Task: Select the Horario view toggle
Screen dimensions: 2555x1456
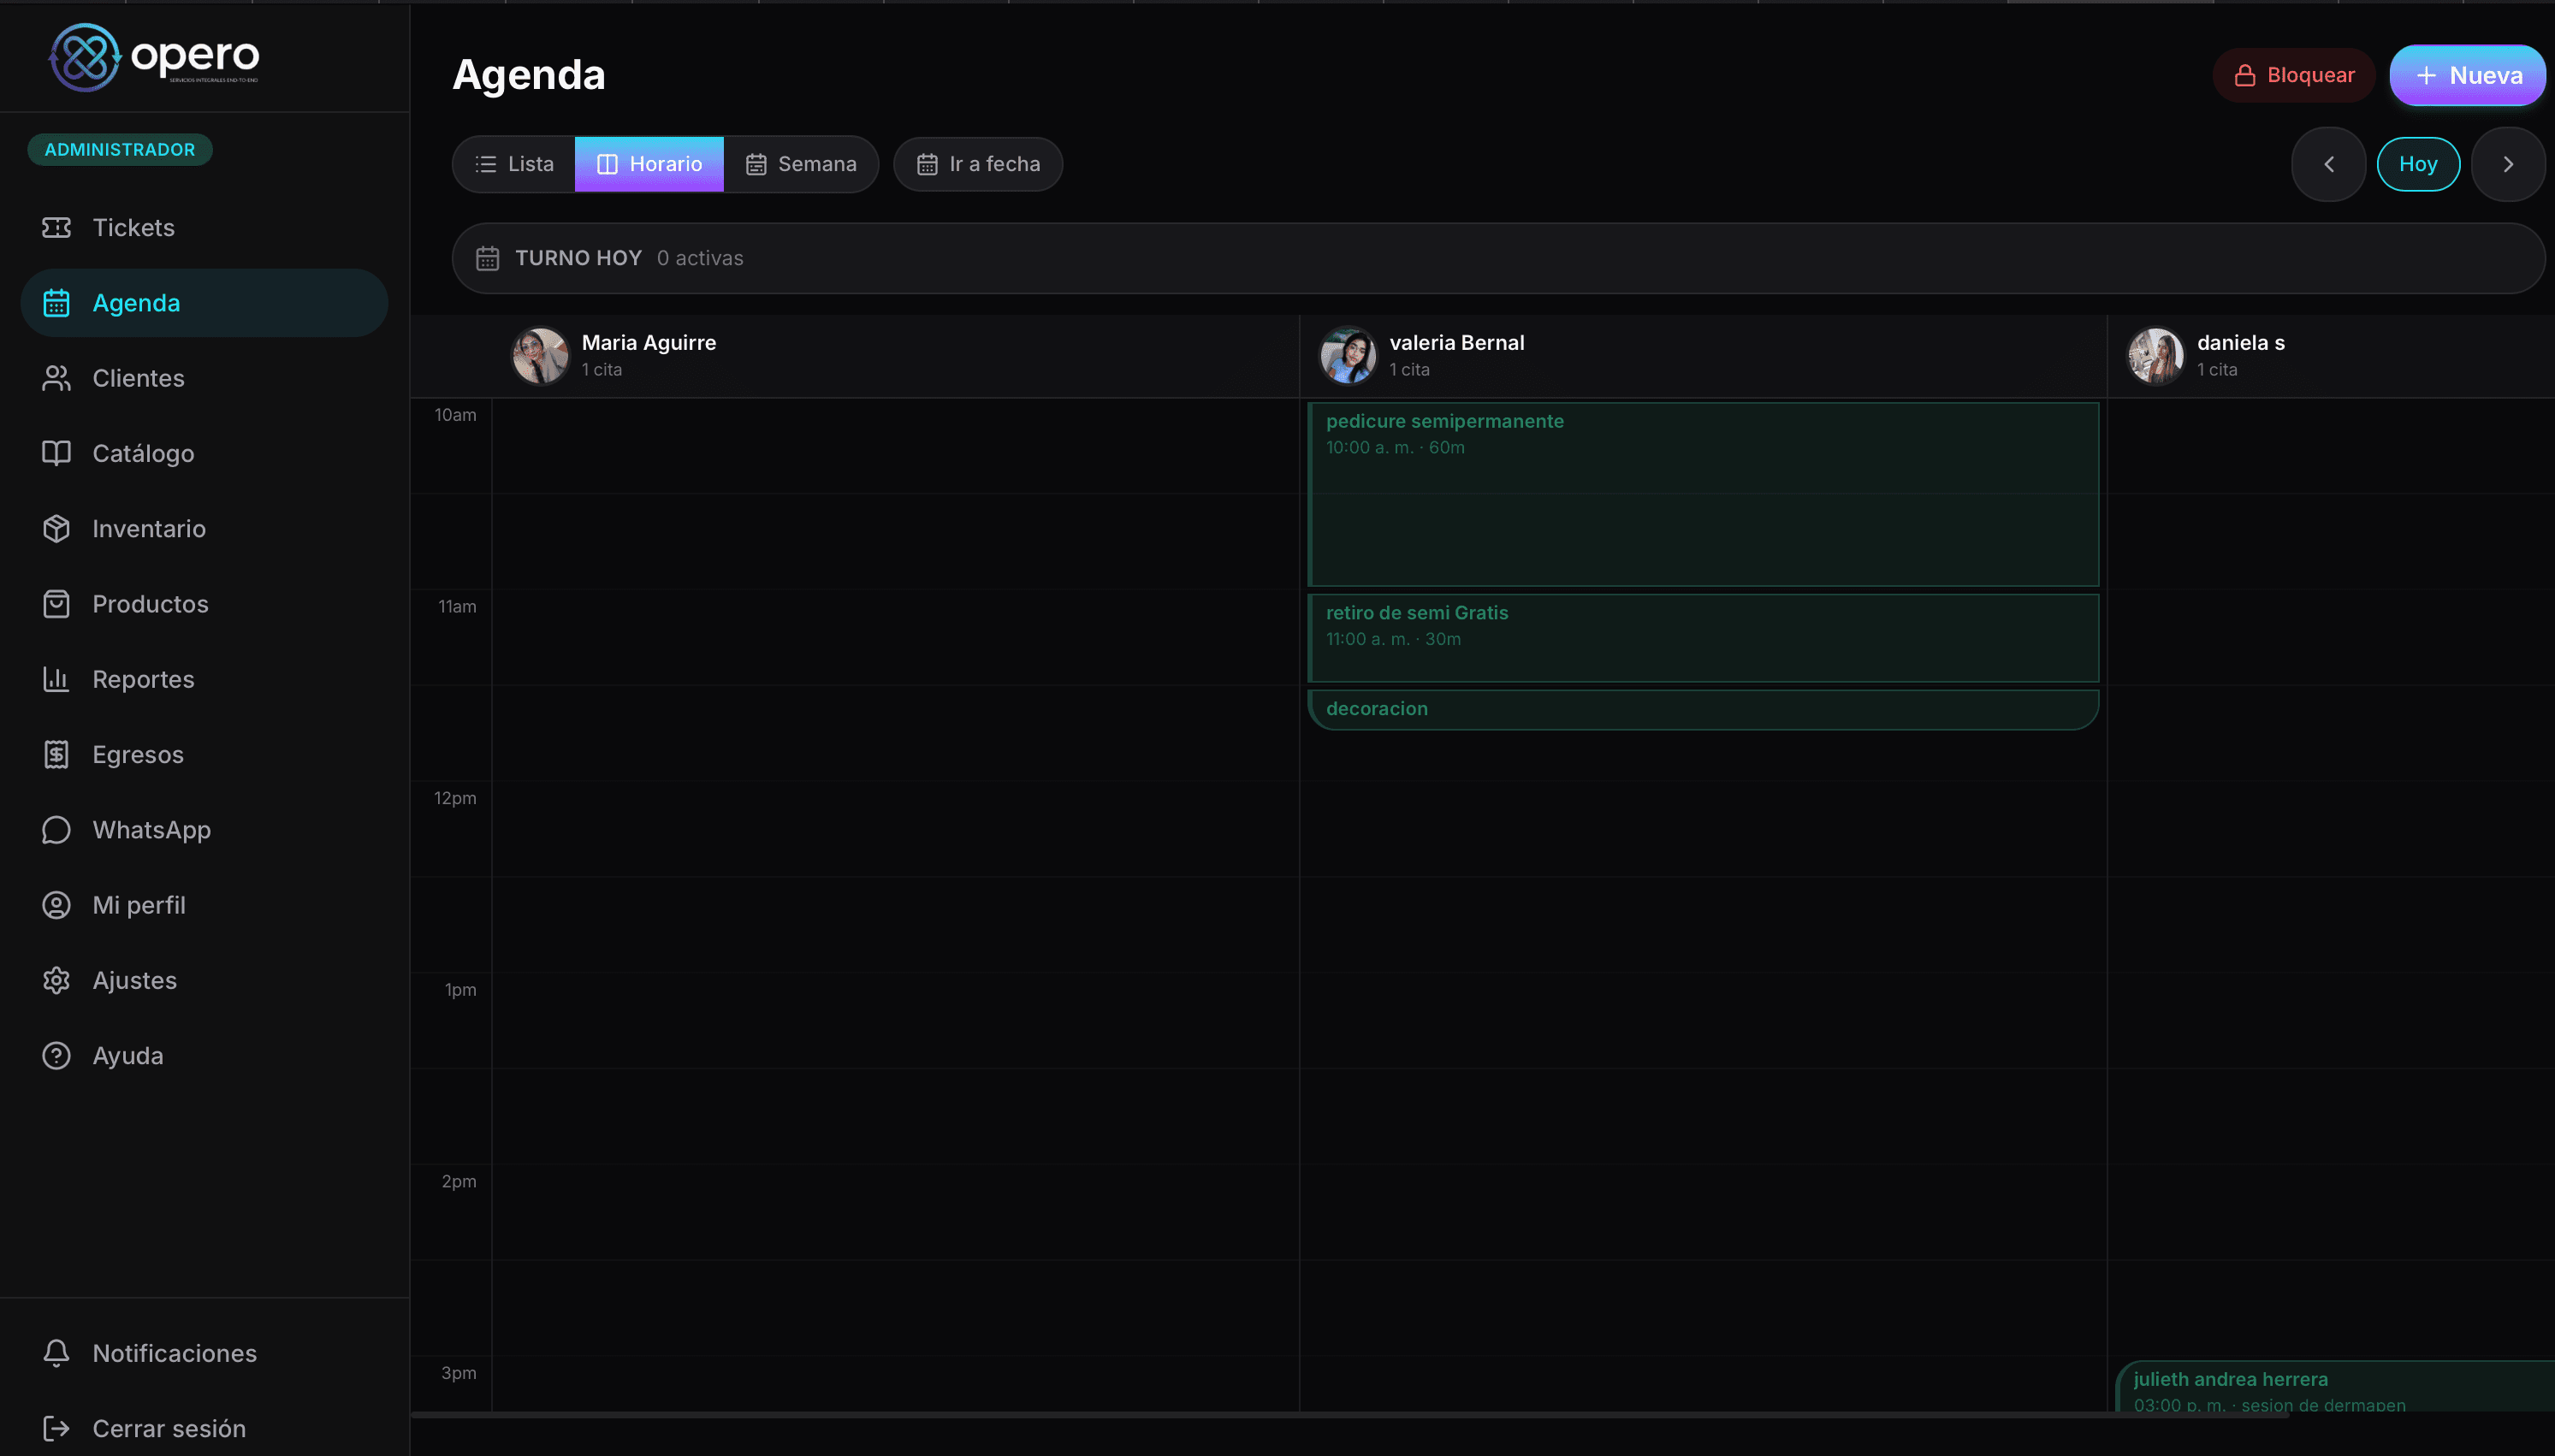Action: [x=649, y=164]
